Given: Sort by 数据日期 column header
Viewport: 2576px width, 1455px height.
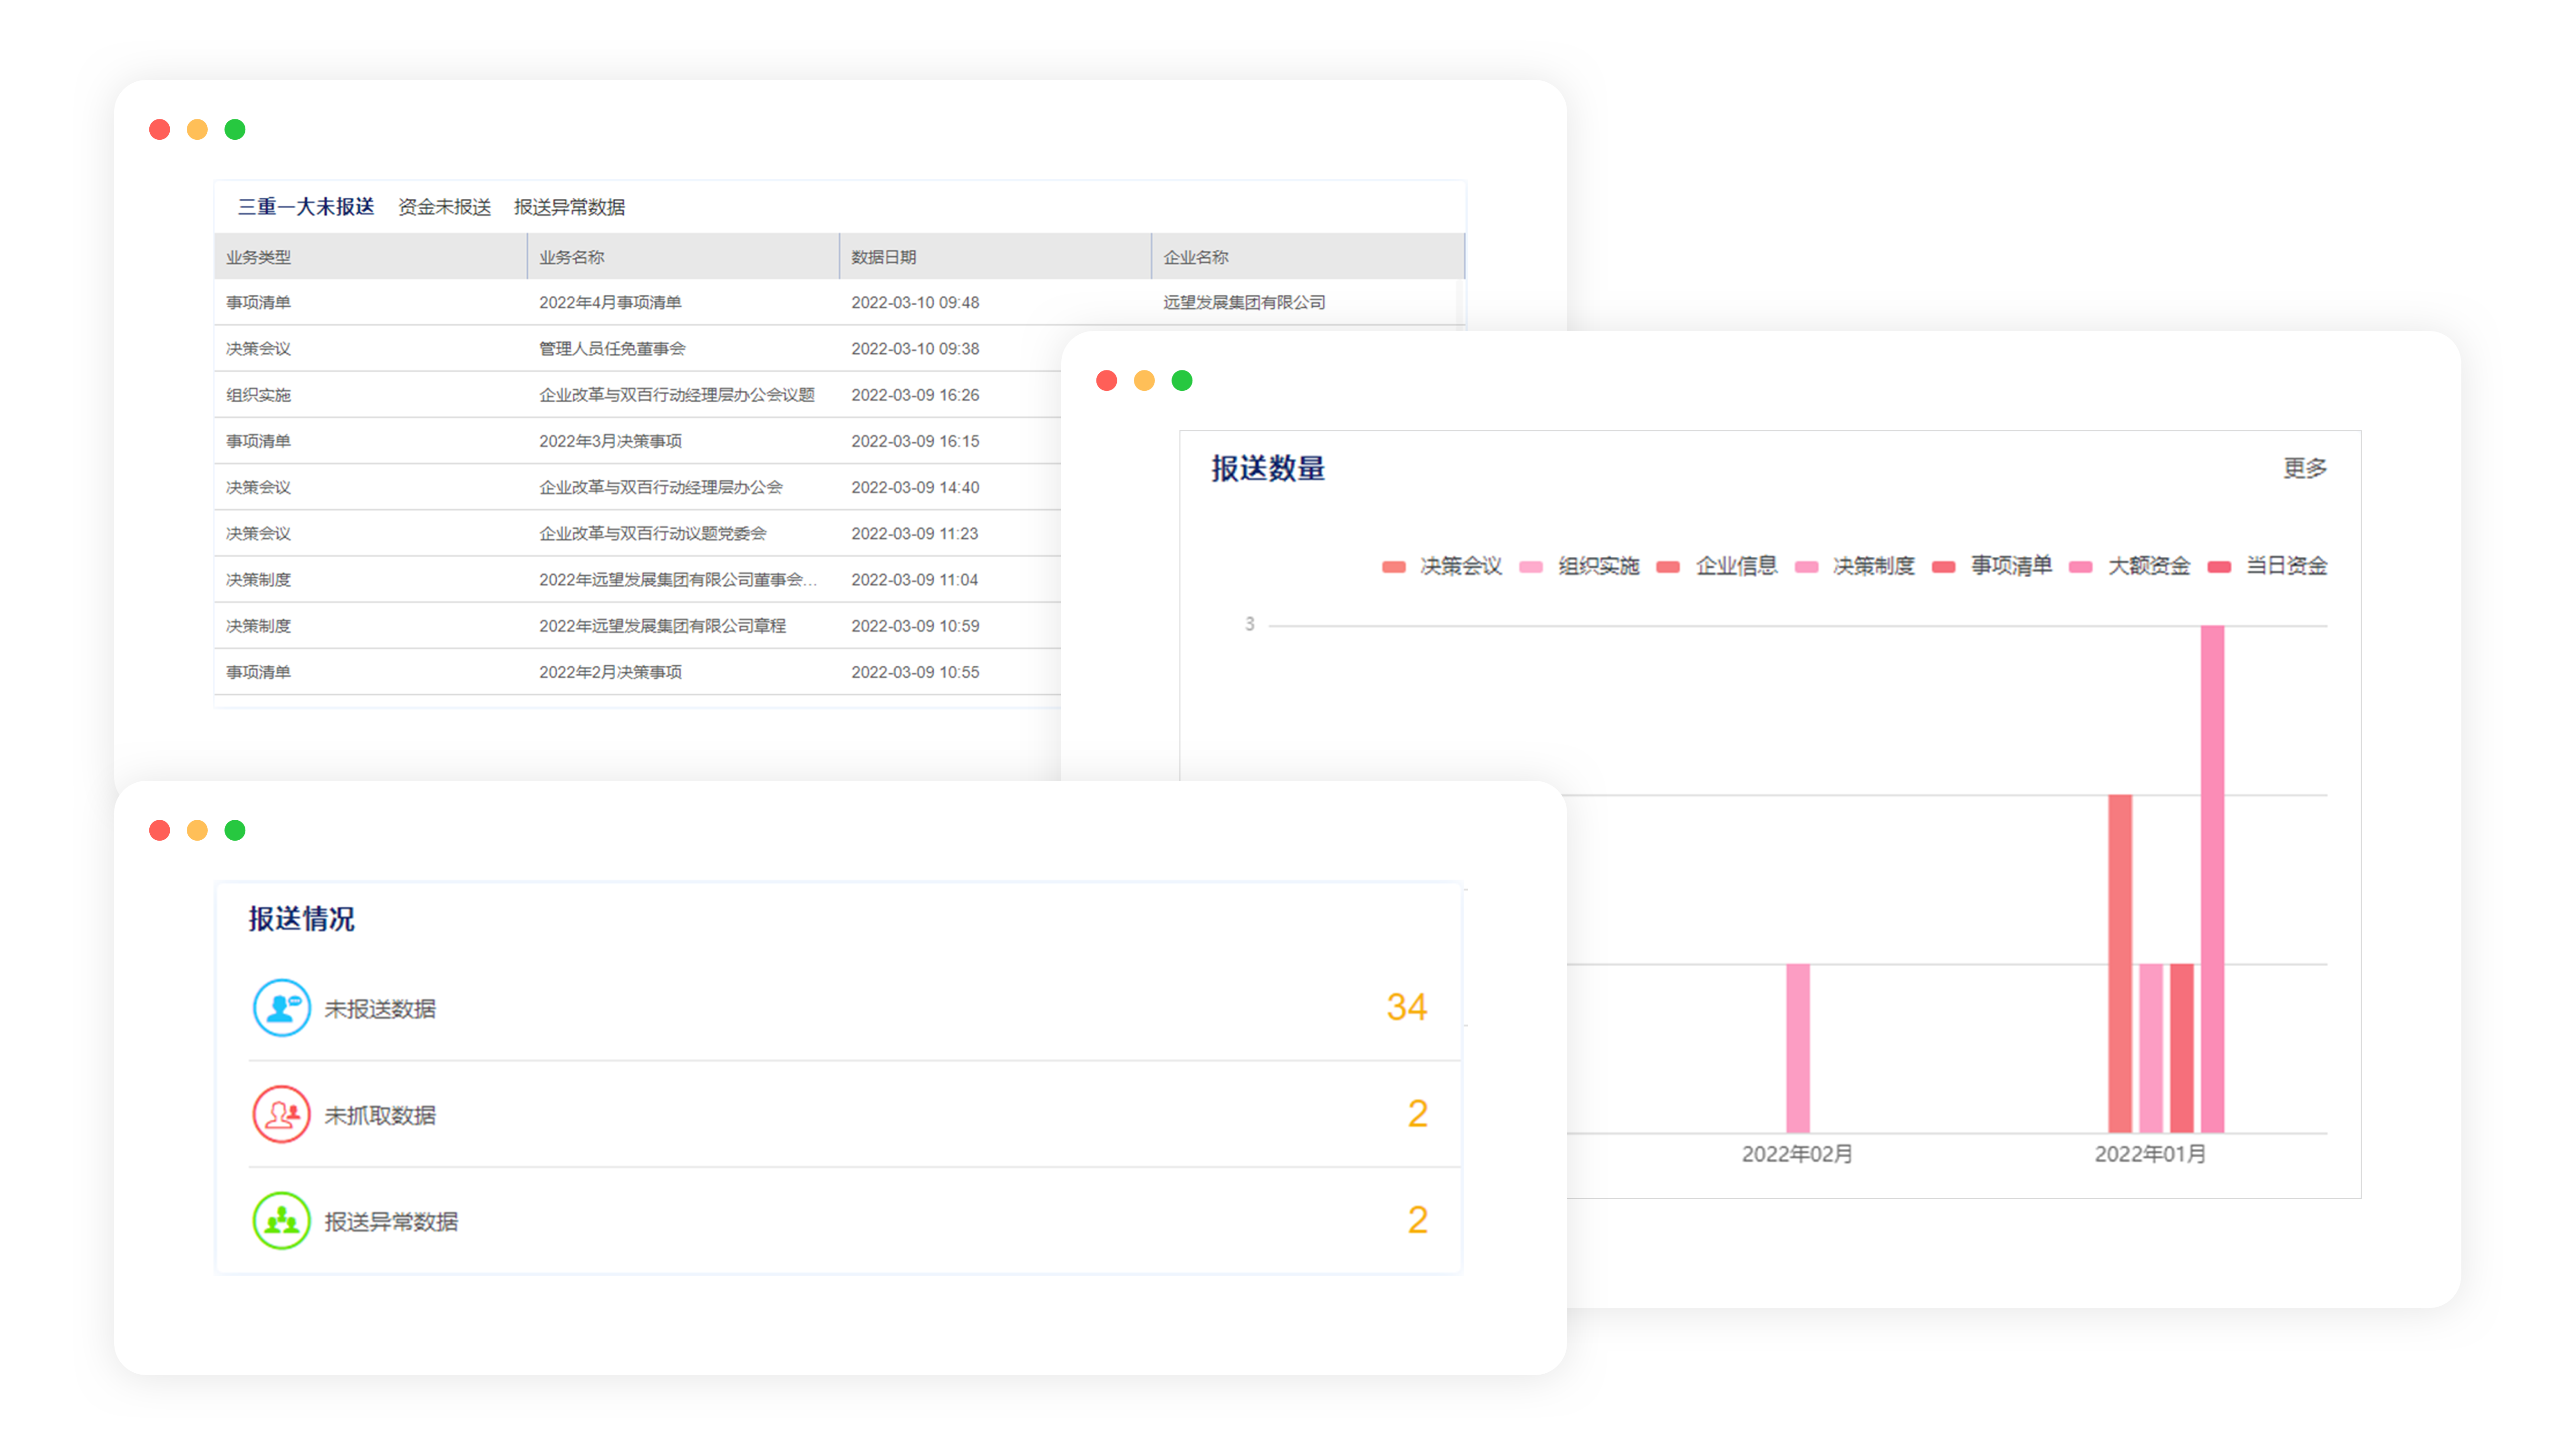Looking at the screenshot, I should (x=883, y=257).
